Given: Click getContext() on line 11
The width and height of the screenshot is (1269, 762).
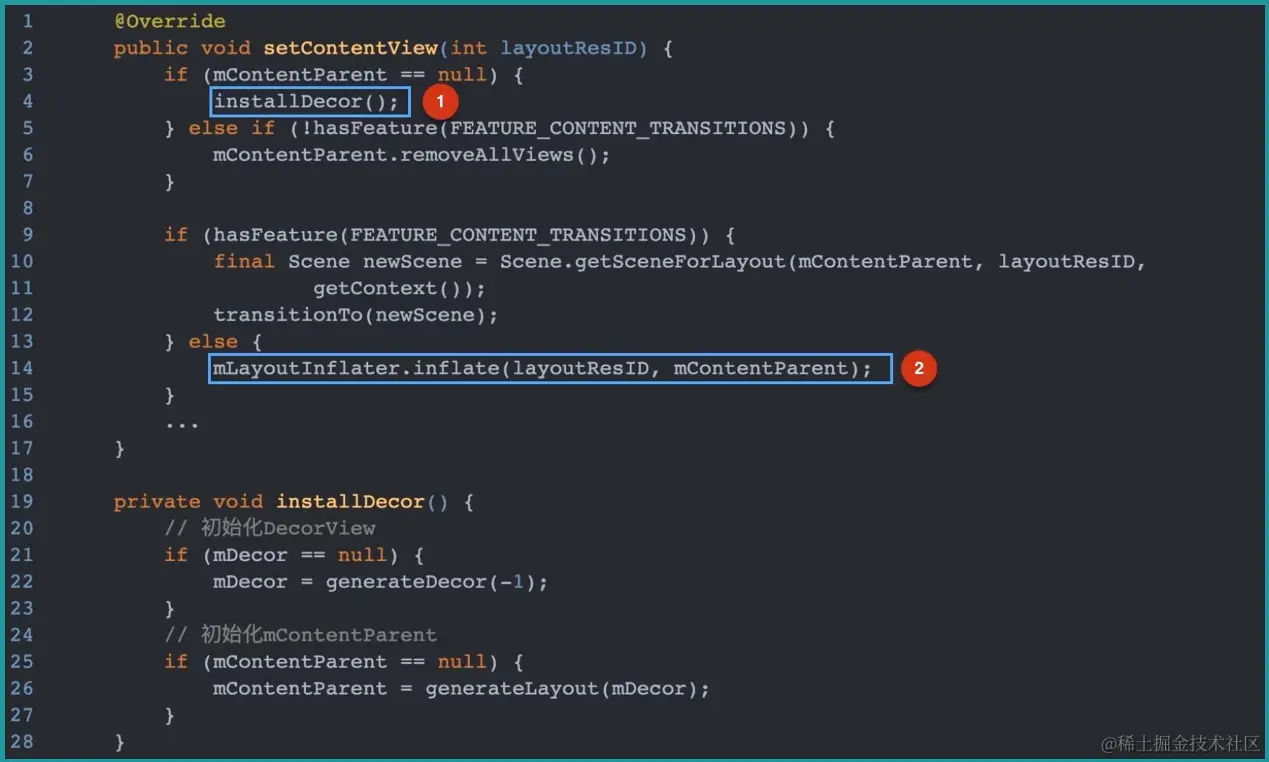Looking at the screenshot, I should pyautogui.click(x=393, y=288).
